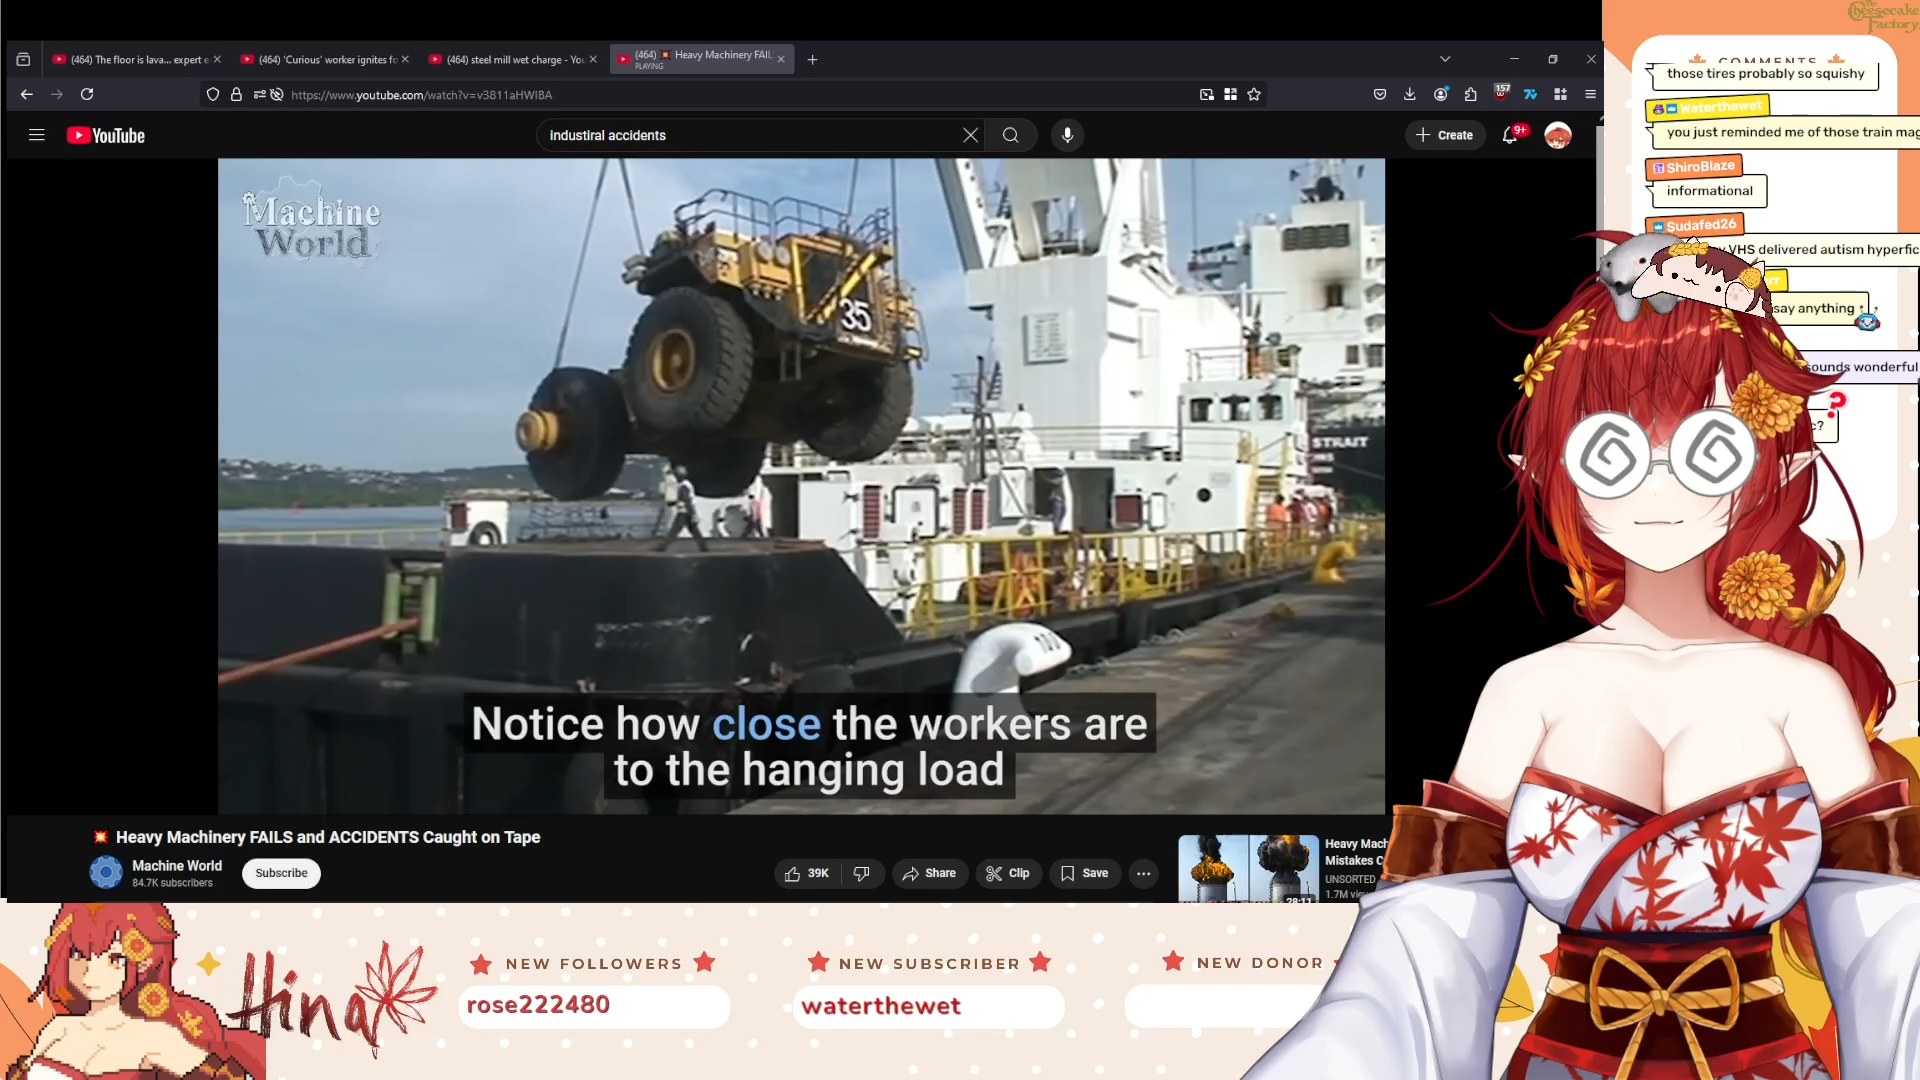Open the Firefox downloads panel
The width and height of the screenshot is (1920, 1080).
(x=1410, y=94)
